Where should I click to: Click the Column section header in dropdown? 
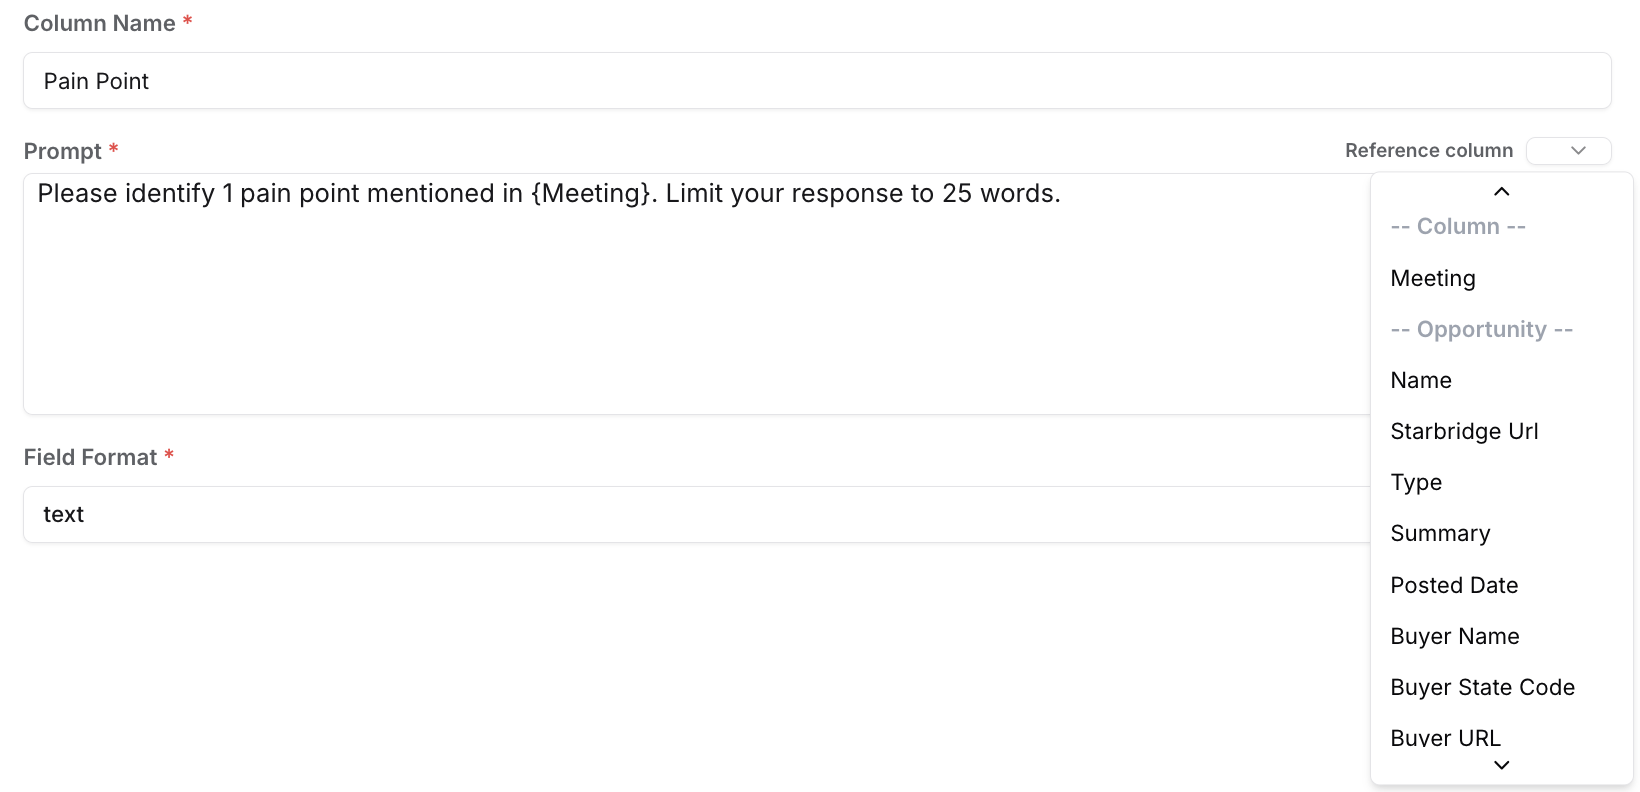(1457, 226)
